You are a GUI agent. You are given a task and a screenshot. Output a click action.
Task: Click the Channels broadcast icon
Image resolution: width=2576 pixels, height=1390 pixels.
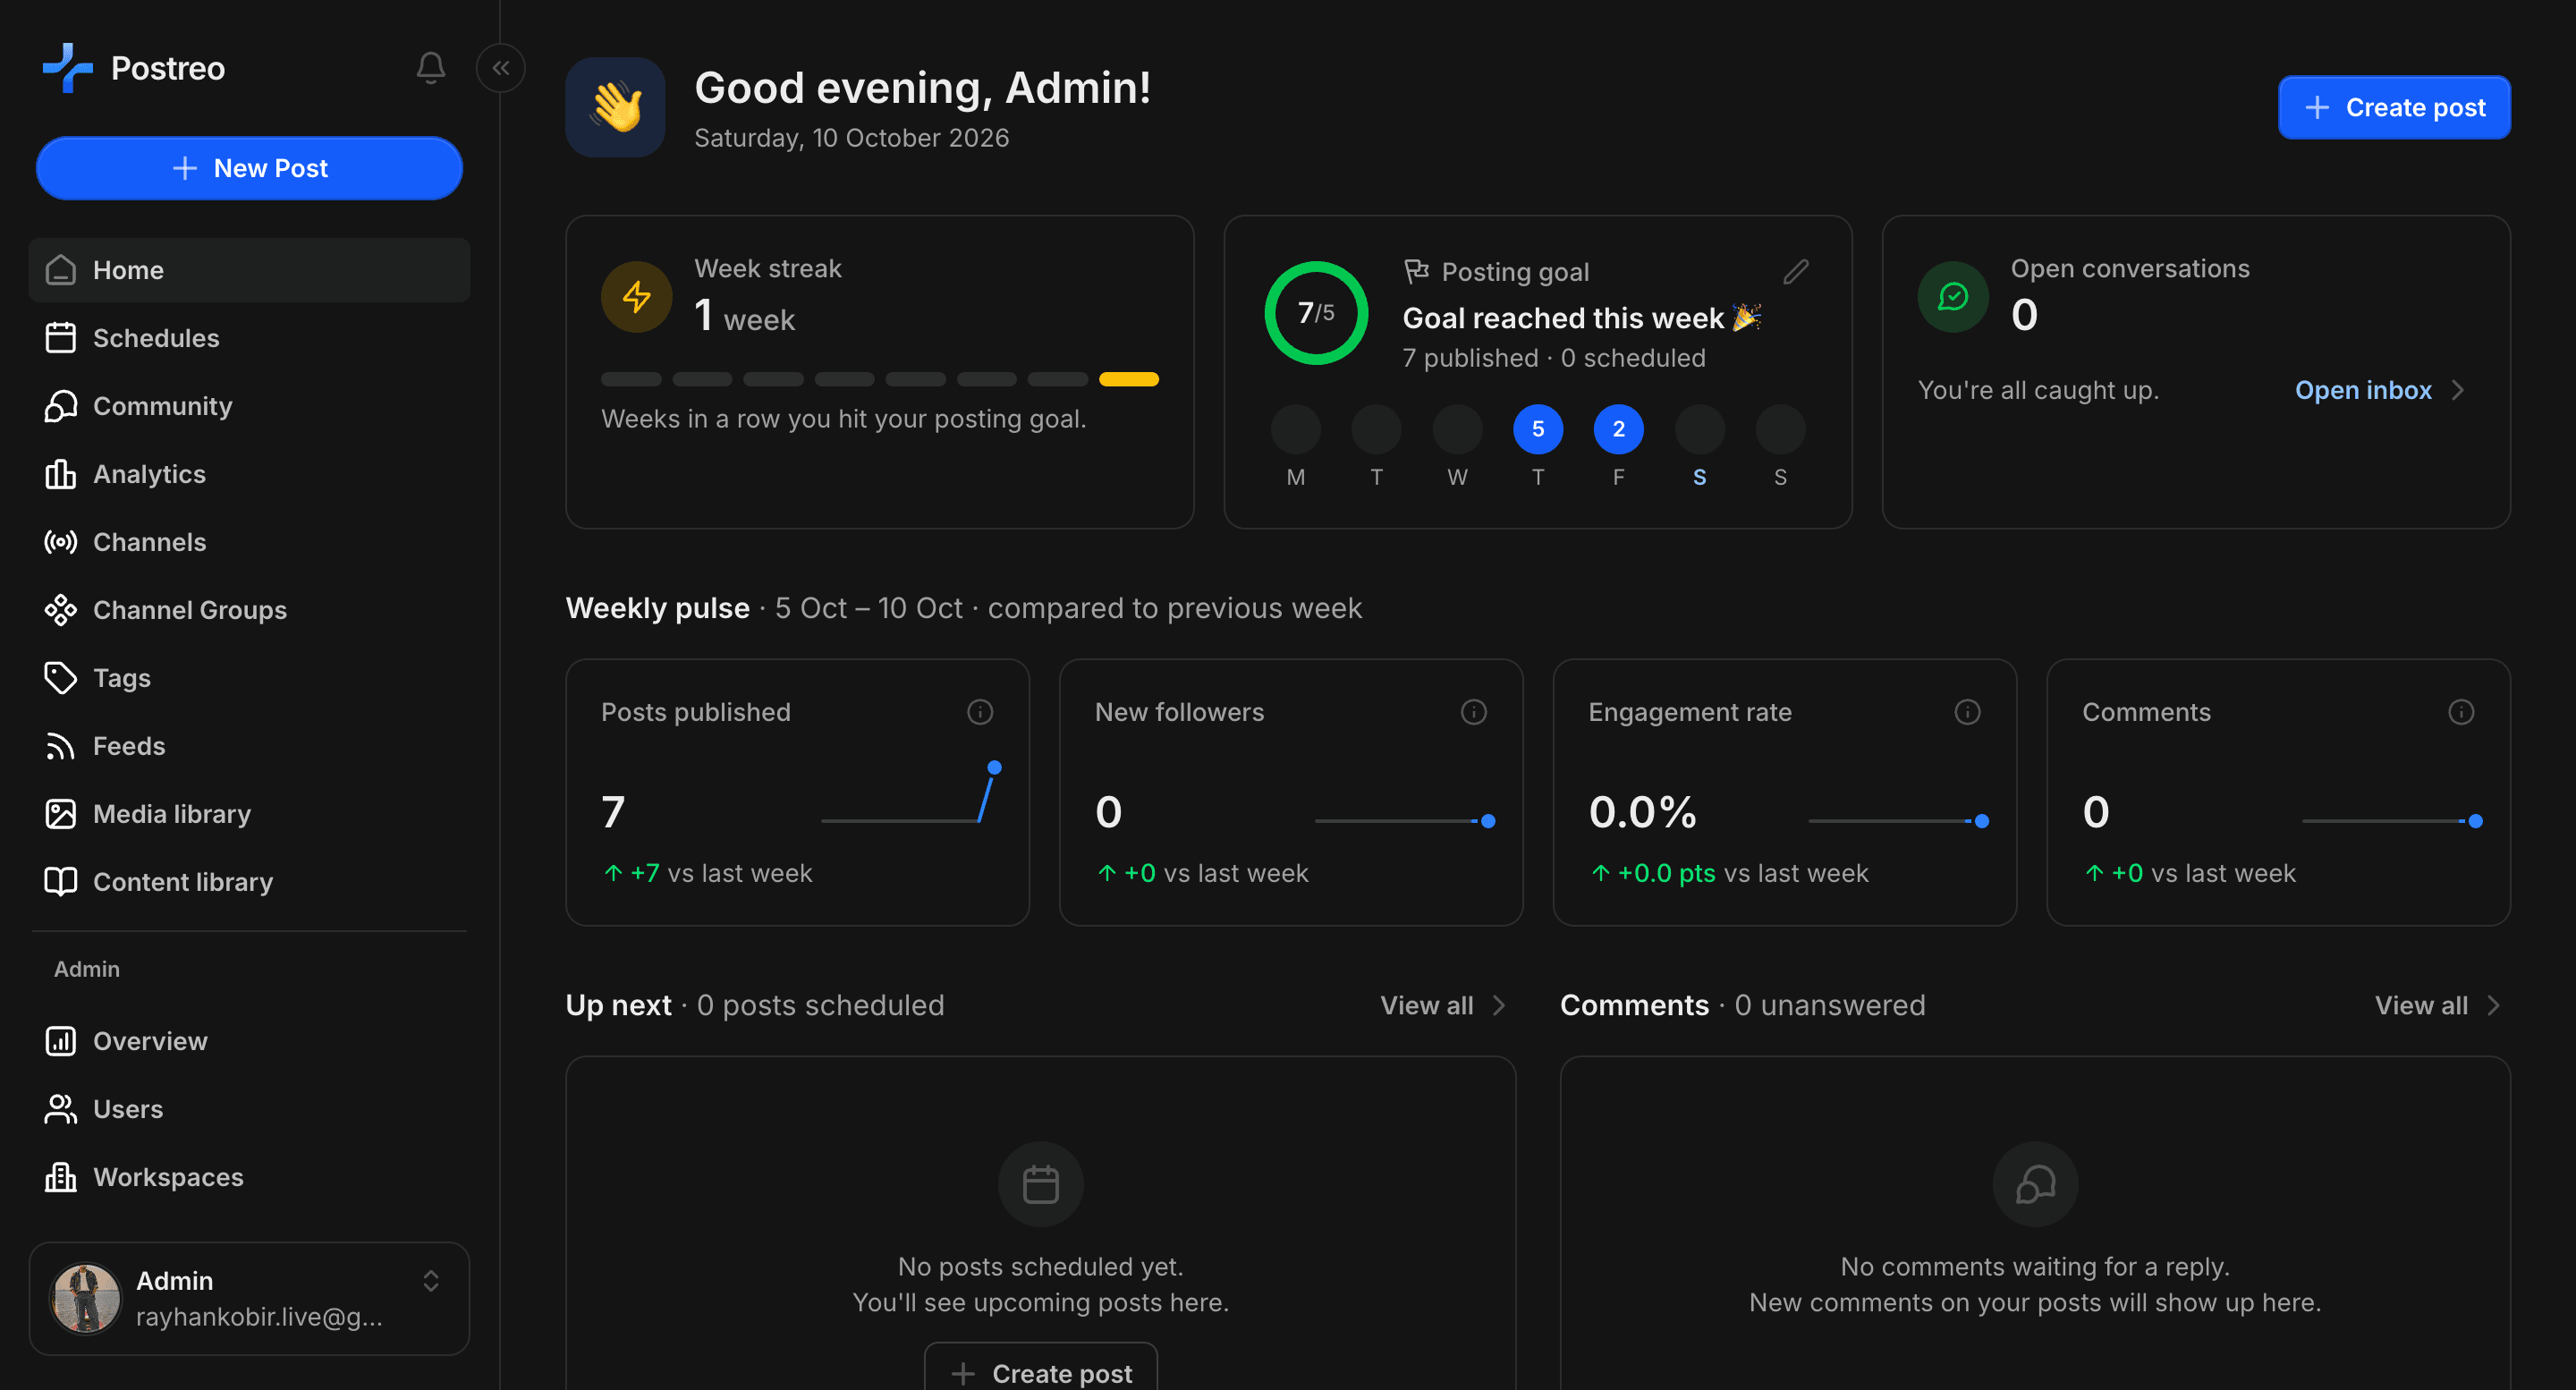(x=61, y=542)
